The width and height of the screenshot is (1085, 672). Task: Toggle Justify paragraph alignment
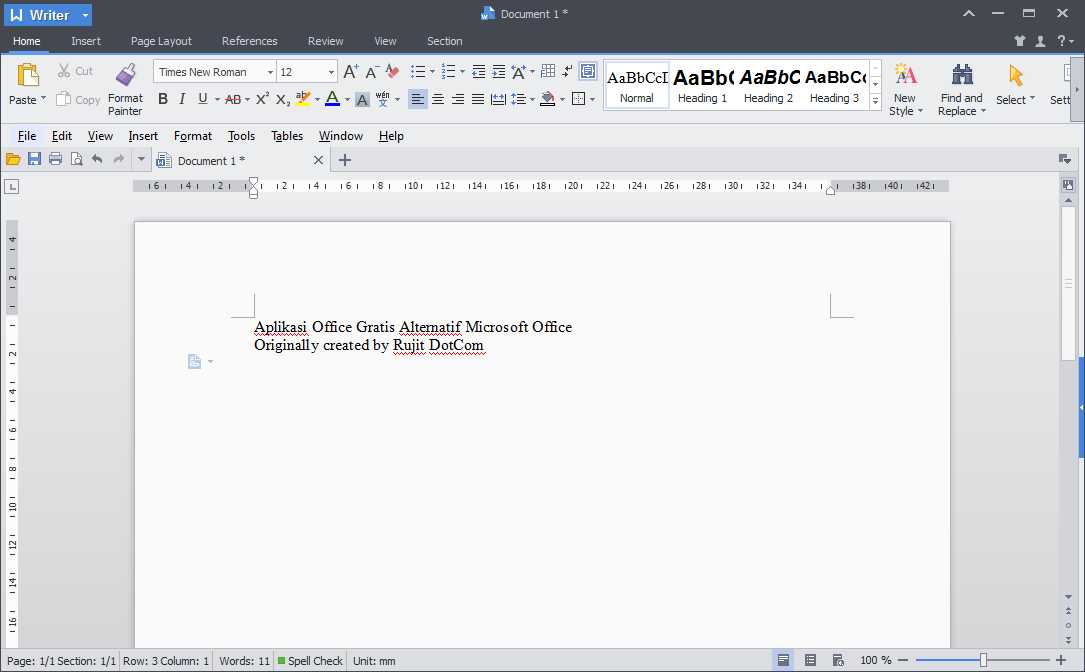[x=477, y=100]
